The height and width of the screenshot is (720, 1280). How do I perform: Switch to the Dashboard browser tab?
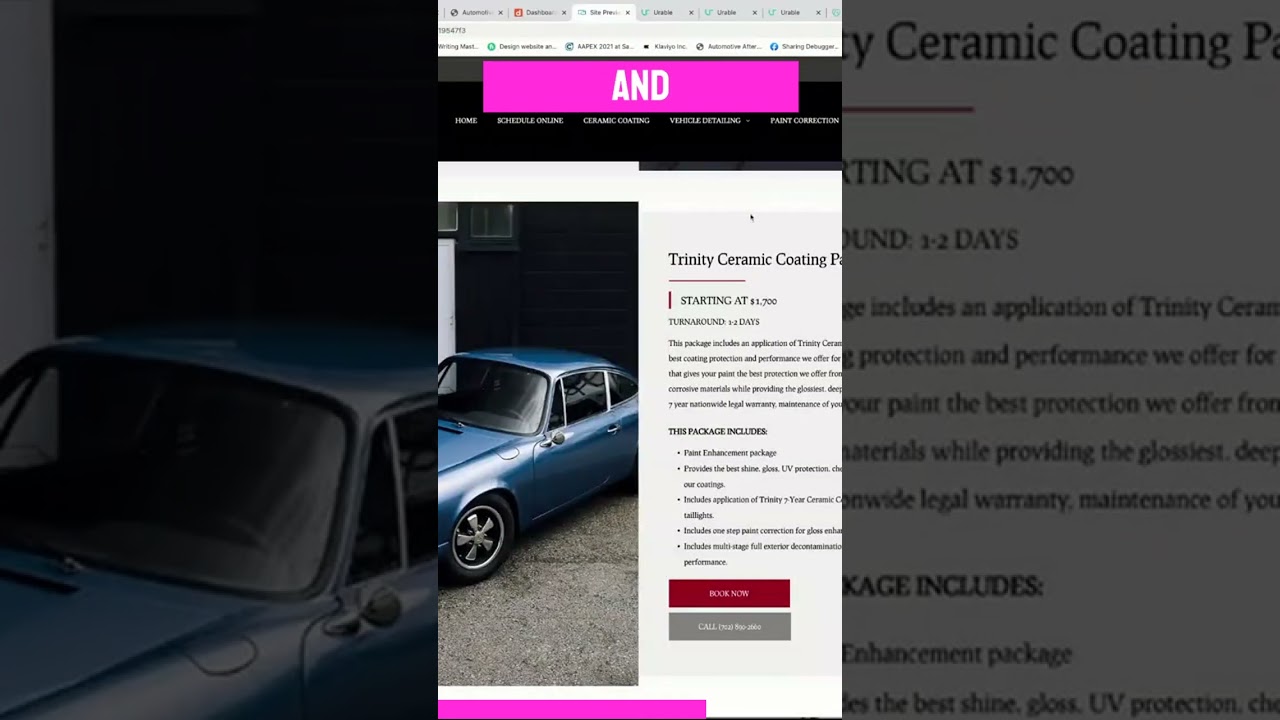coord(538,13)
